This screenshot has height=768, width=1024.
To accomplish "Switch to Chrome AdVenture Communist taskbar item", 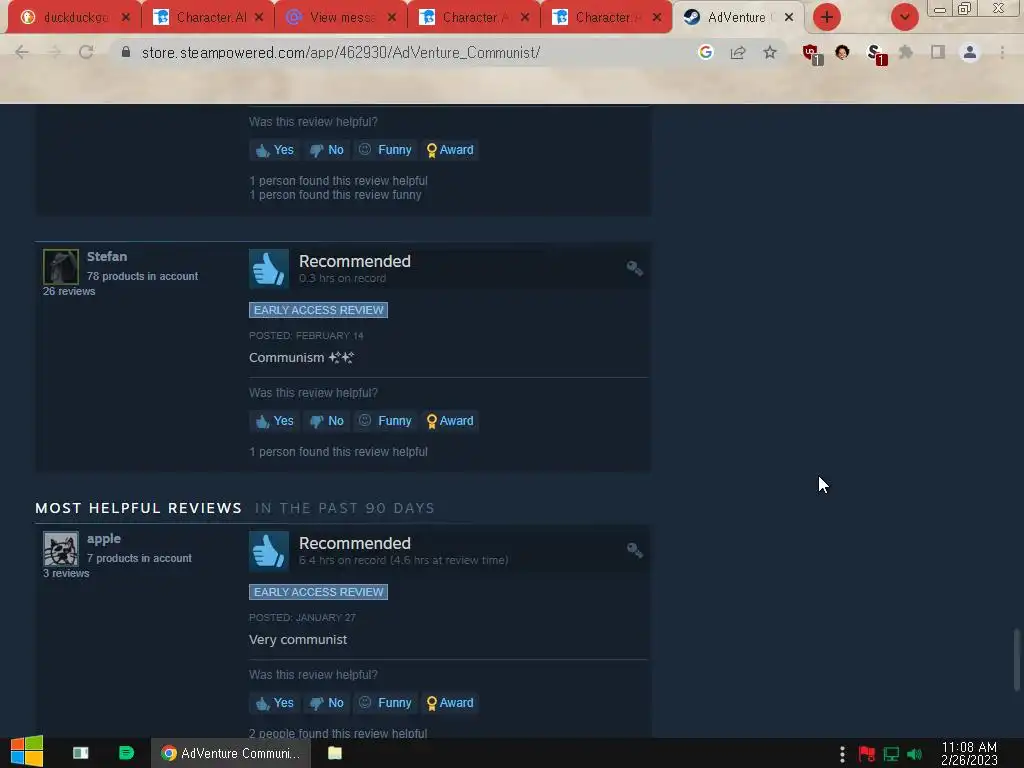I will [231, 753].
